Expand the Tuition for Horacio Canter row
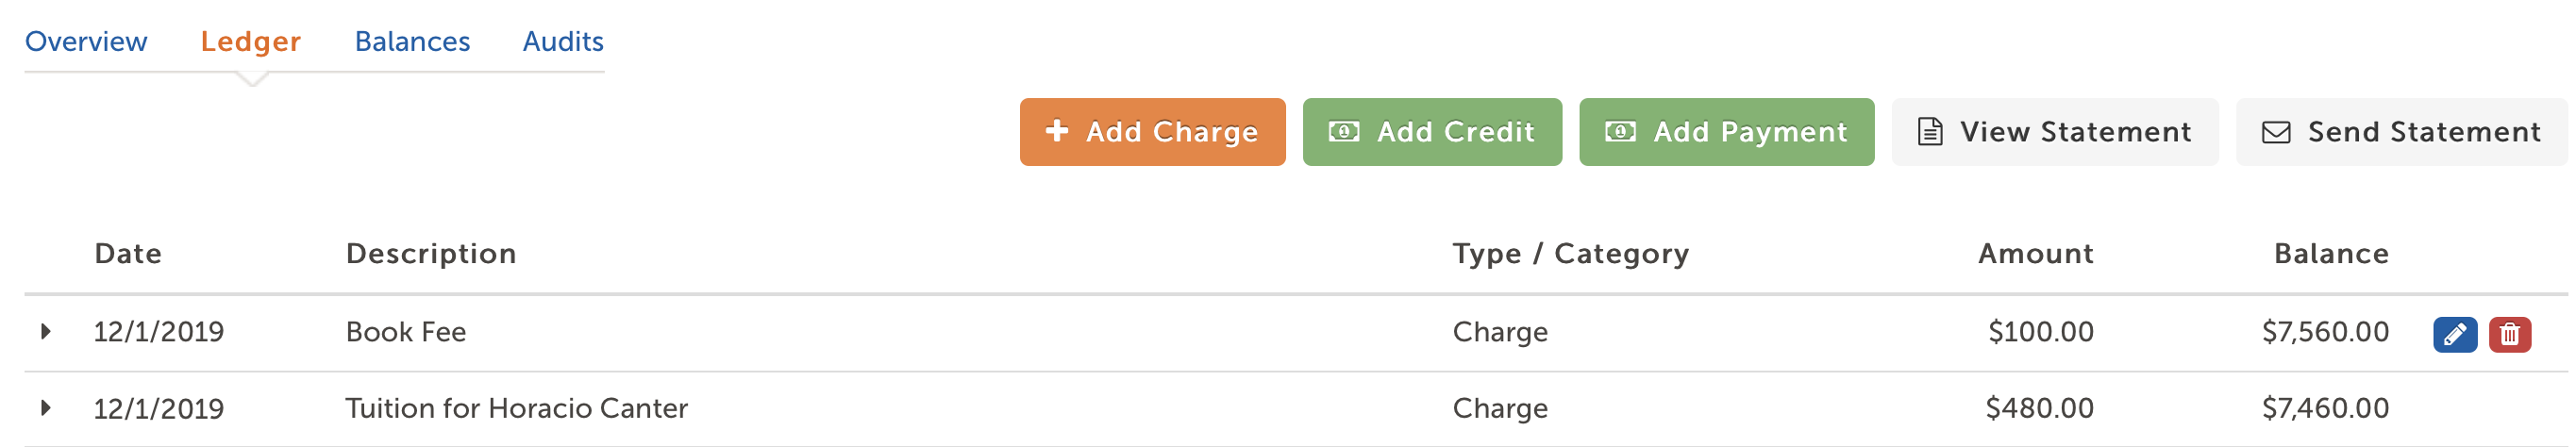2576x447 pixels. [x=45, y=408]
